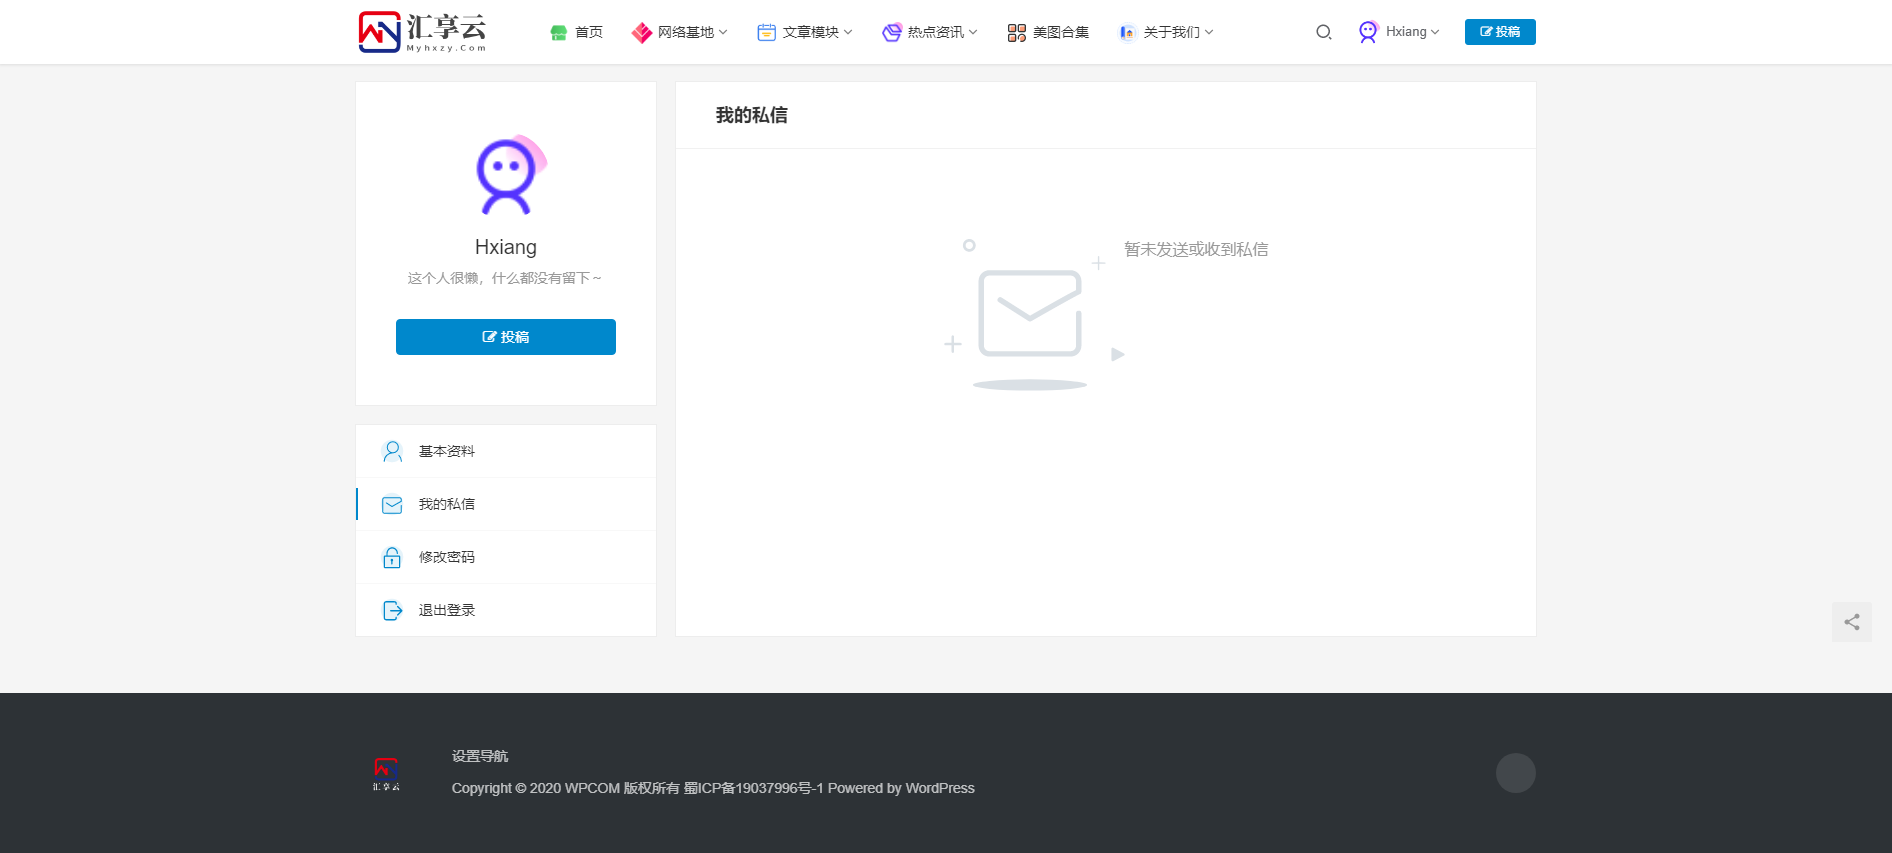Open the 设置导航 footer link
Viewport: 1892px width, 853px height.
tap(480, 756)
